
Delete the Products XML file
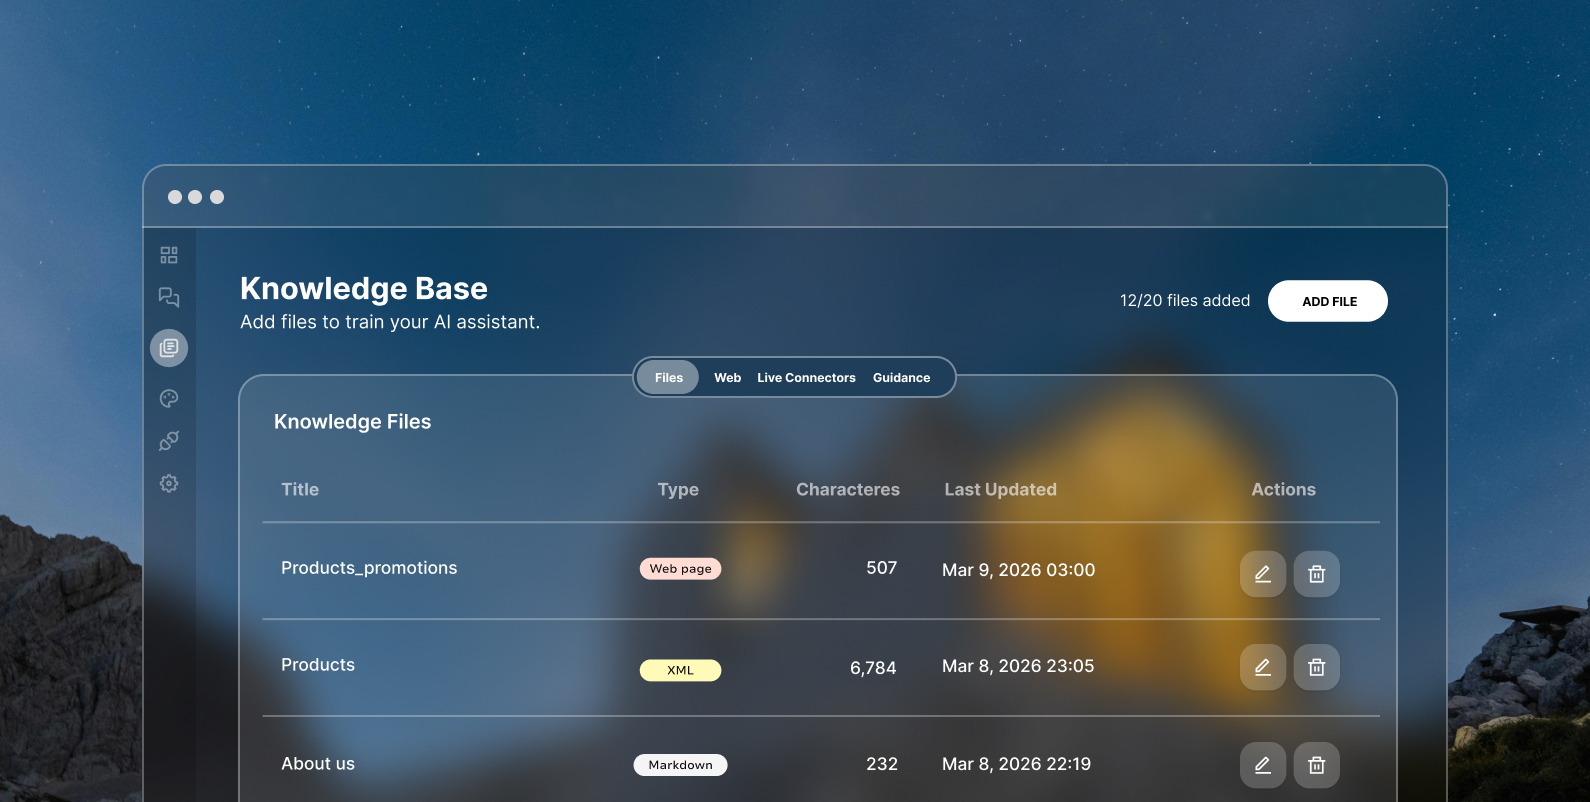click(1316, 667)
